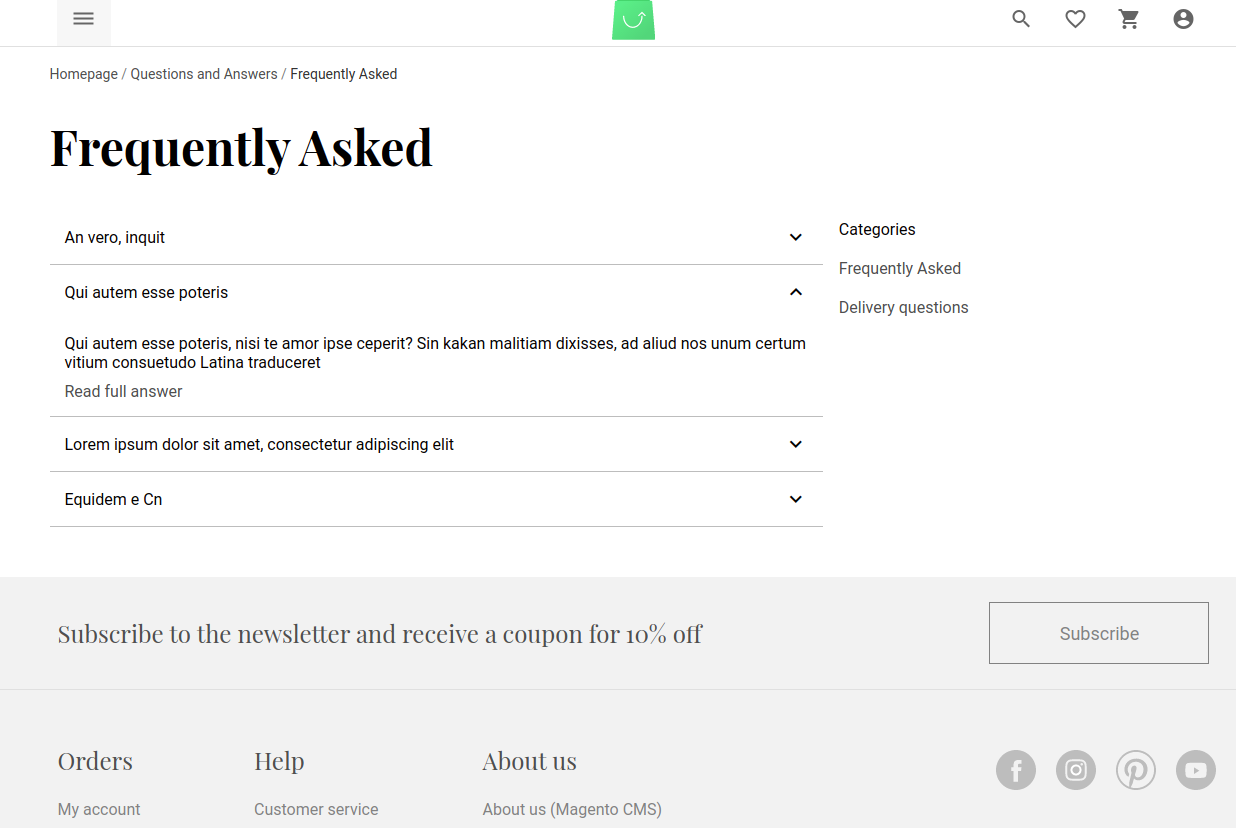Screen dimensions: 1236x828
Task: Click the "An vero, inquit" question title
Action: pyautogui.click(x=115, y=237)
